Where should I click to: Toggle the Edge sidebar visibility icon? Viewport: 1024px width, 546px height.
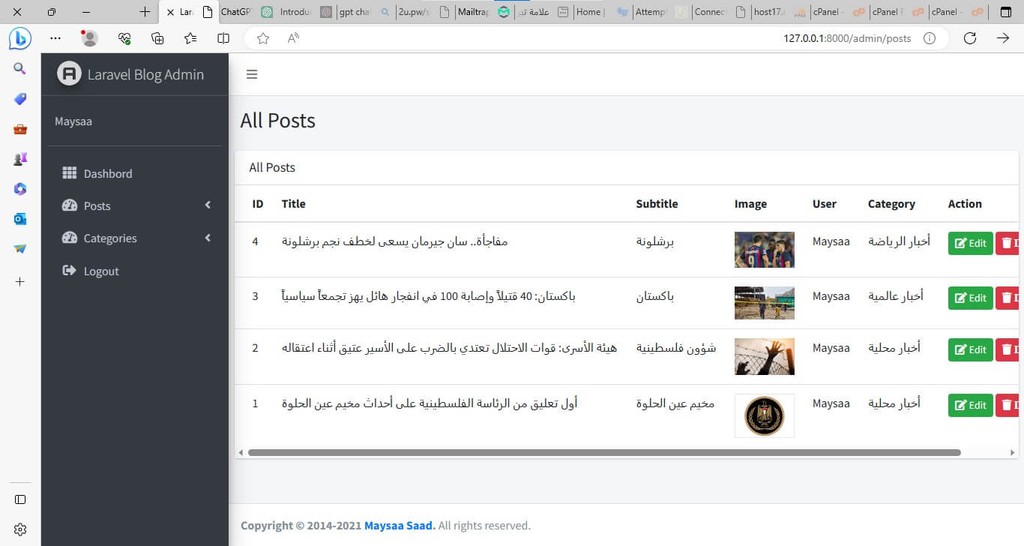click(x=20, y=500)
